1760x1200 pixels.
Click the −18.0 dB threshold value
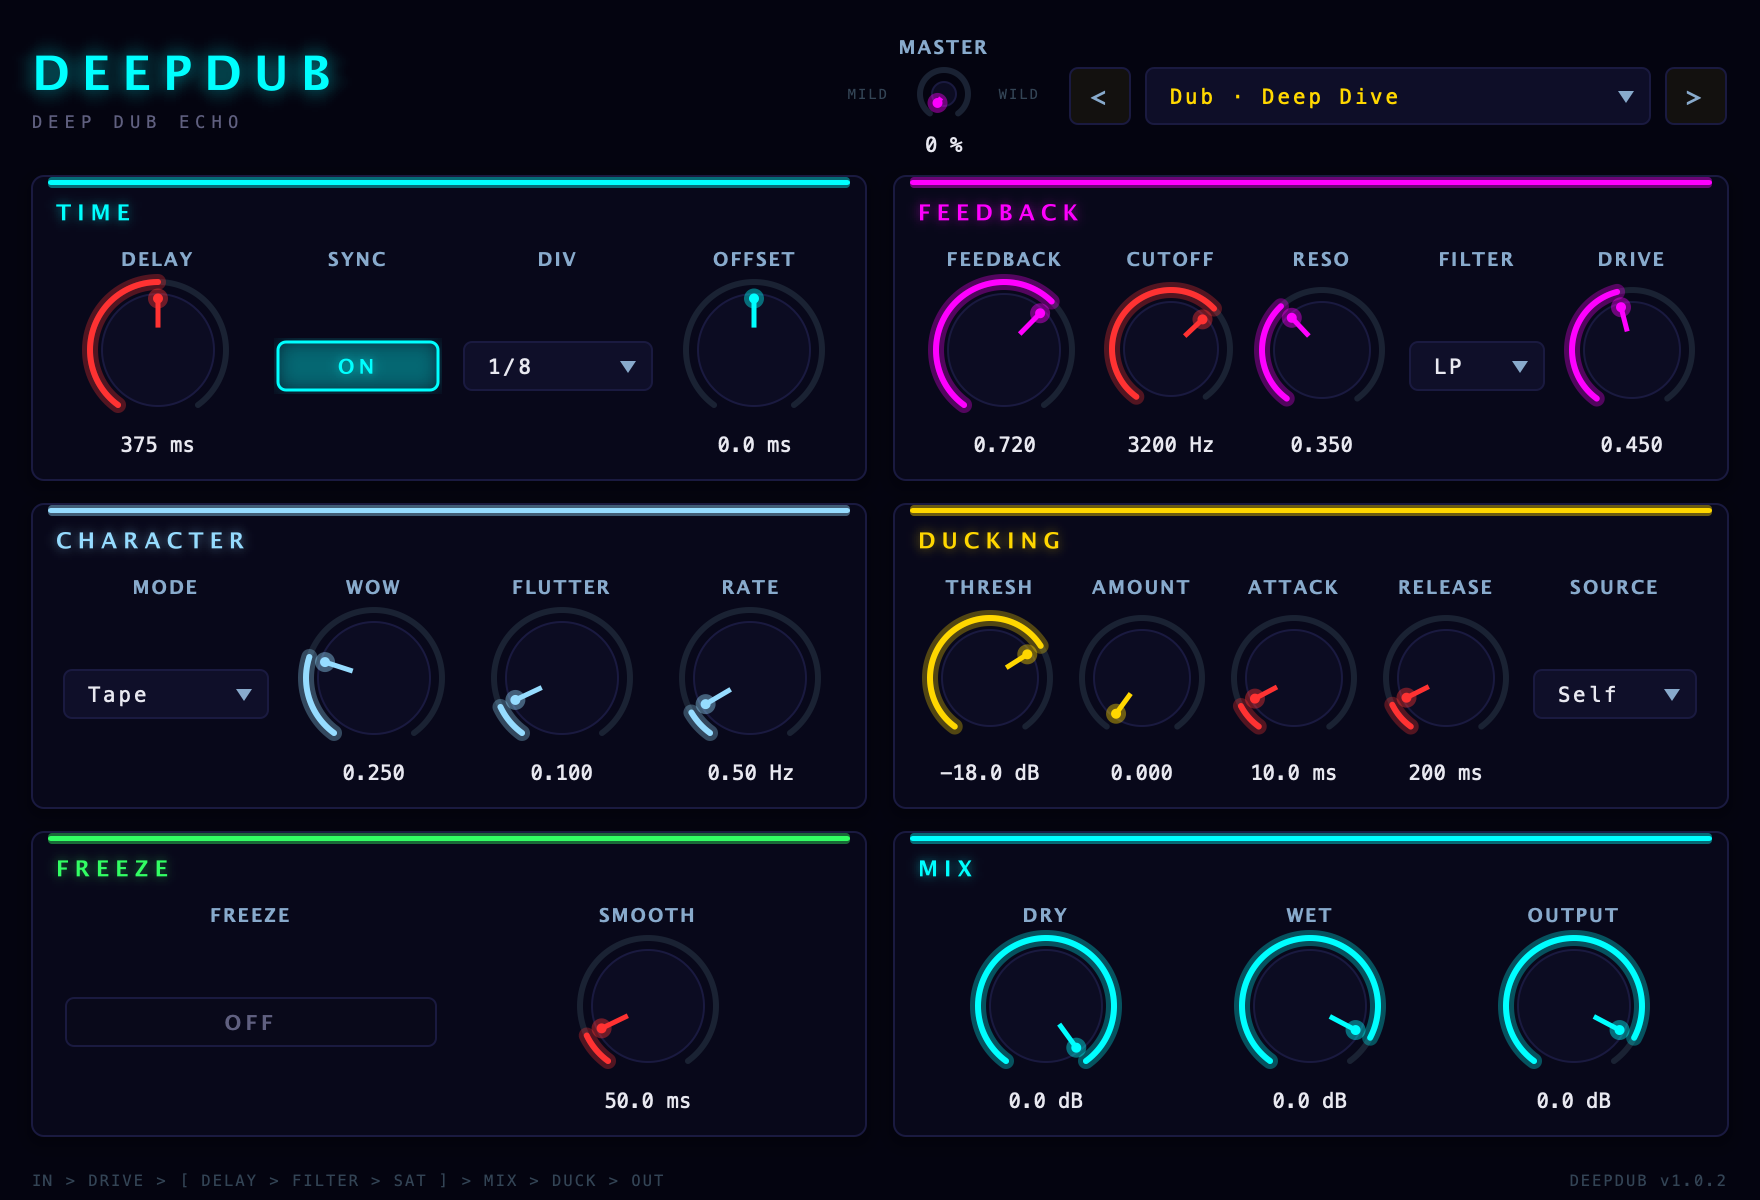989,773
